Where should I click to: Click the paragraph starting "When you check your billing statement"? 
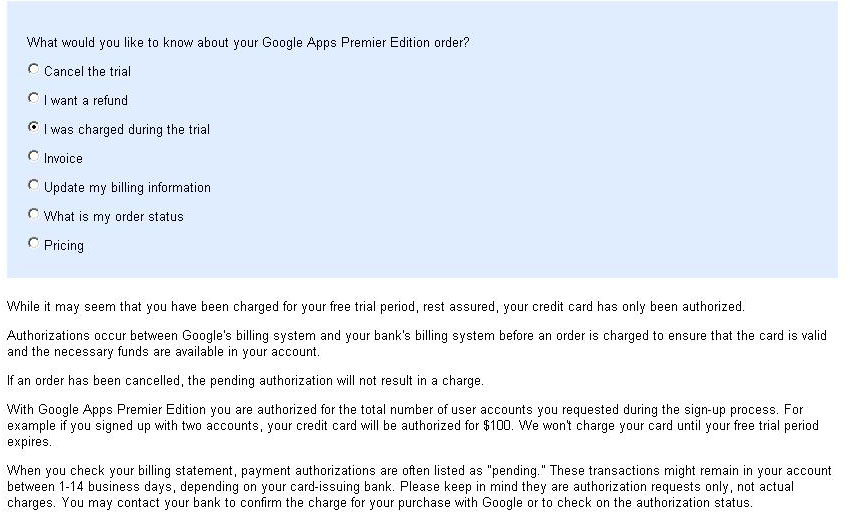tap(418, 486)
